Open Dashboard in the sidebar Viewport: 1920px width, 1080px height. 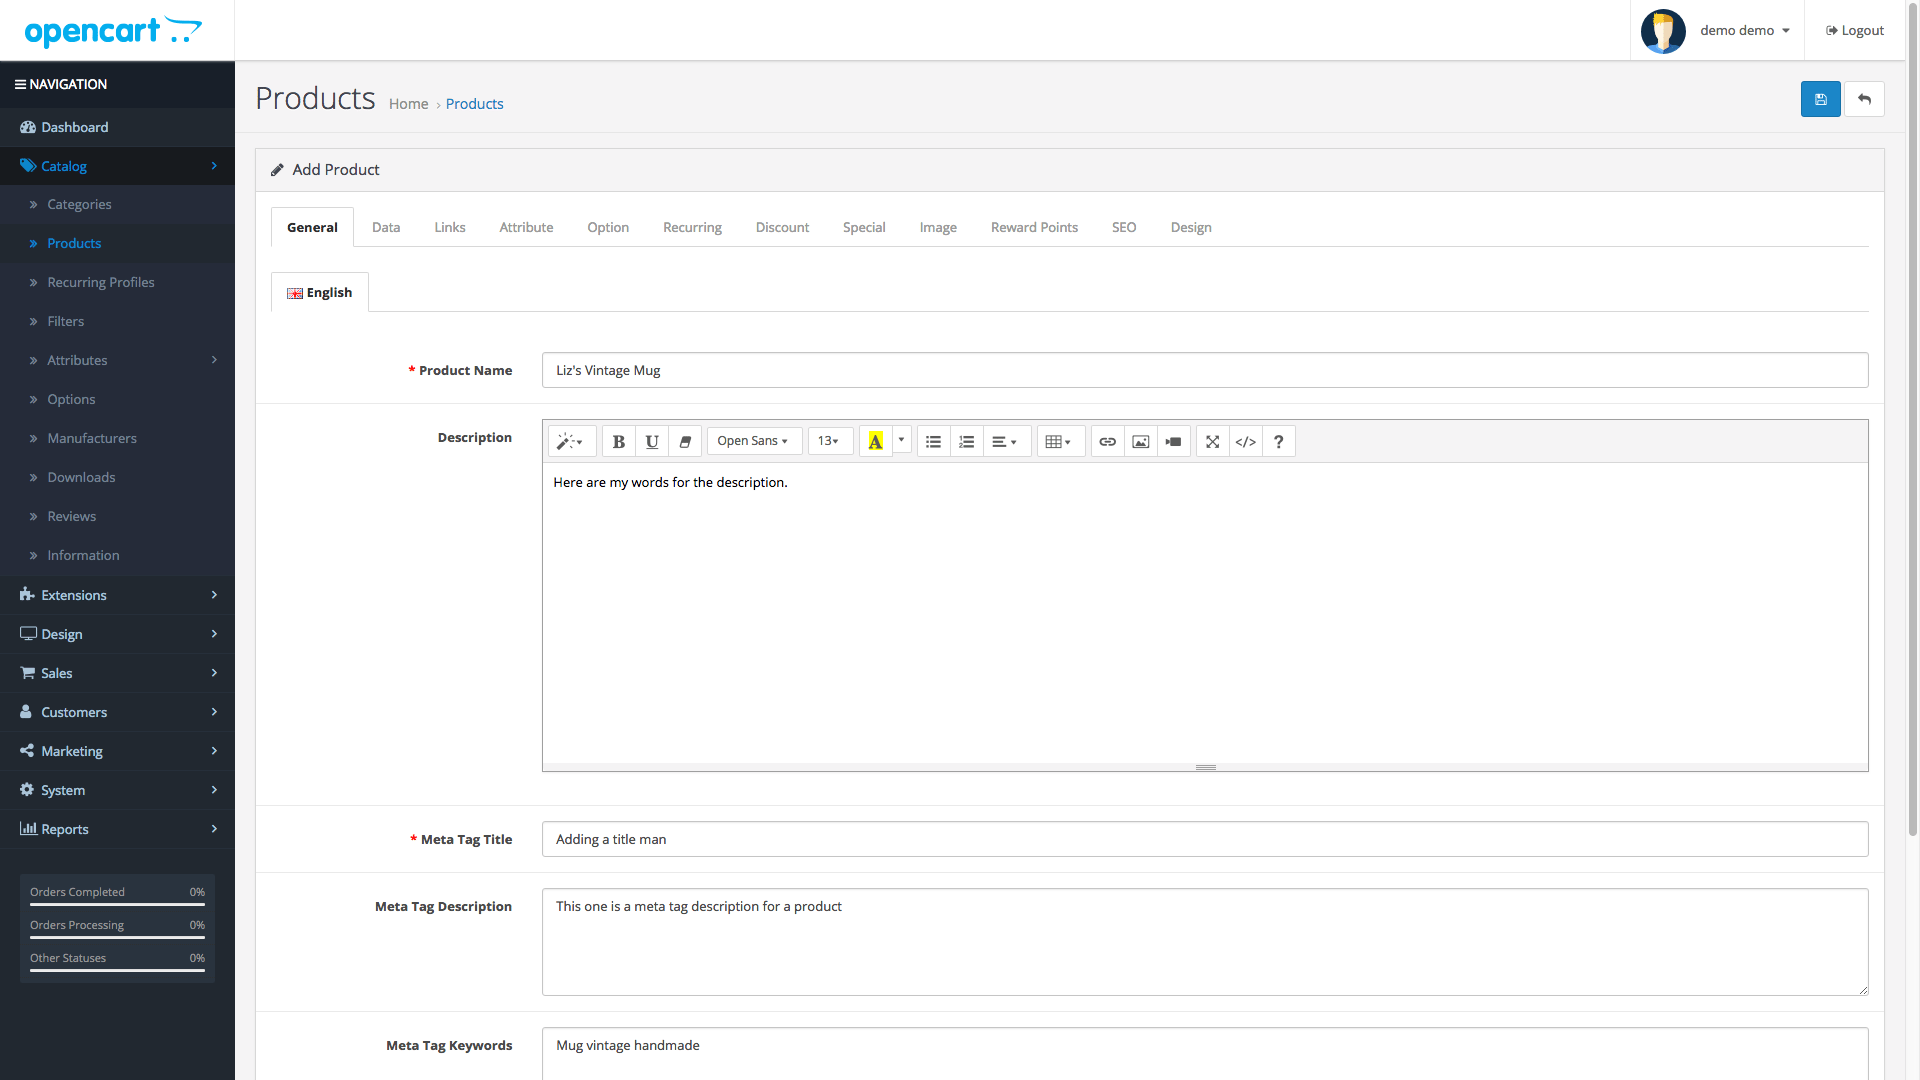[117, 127]
